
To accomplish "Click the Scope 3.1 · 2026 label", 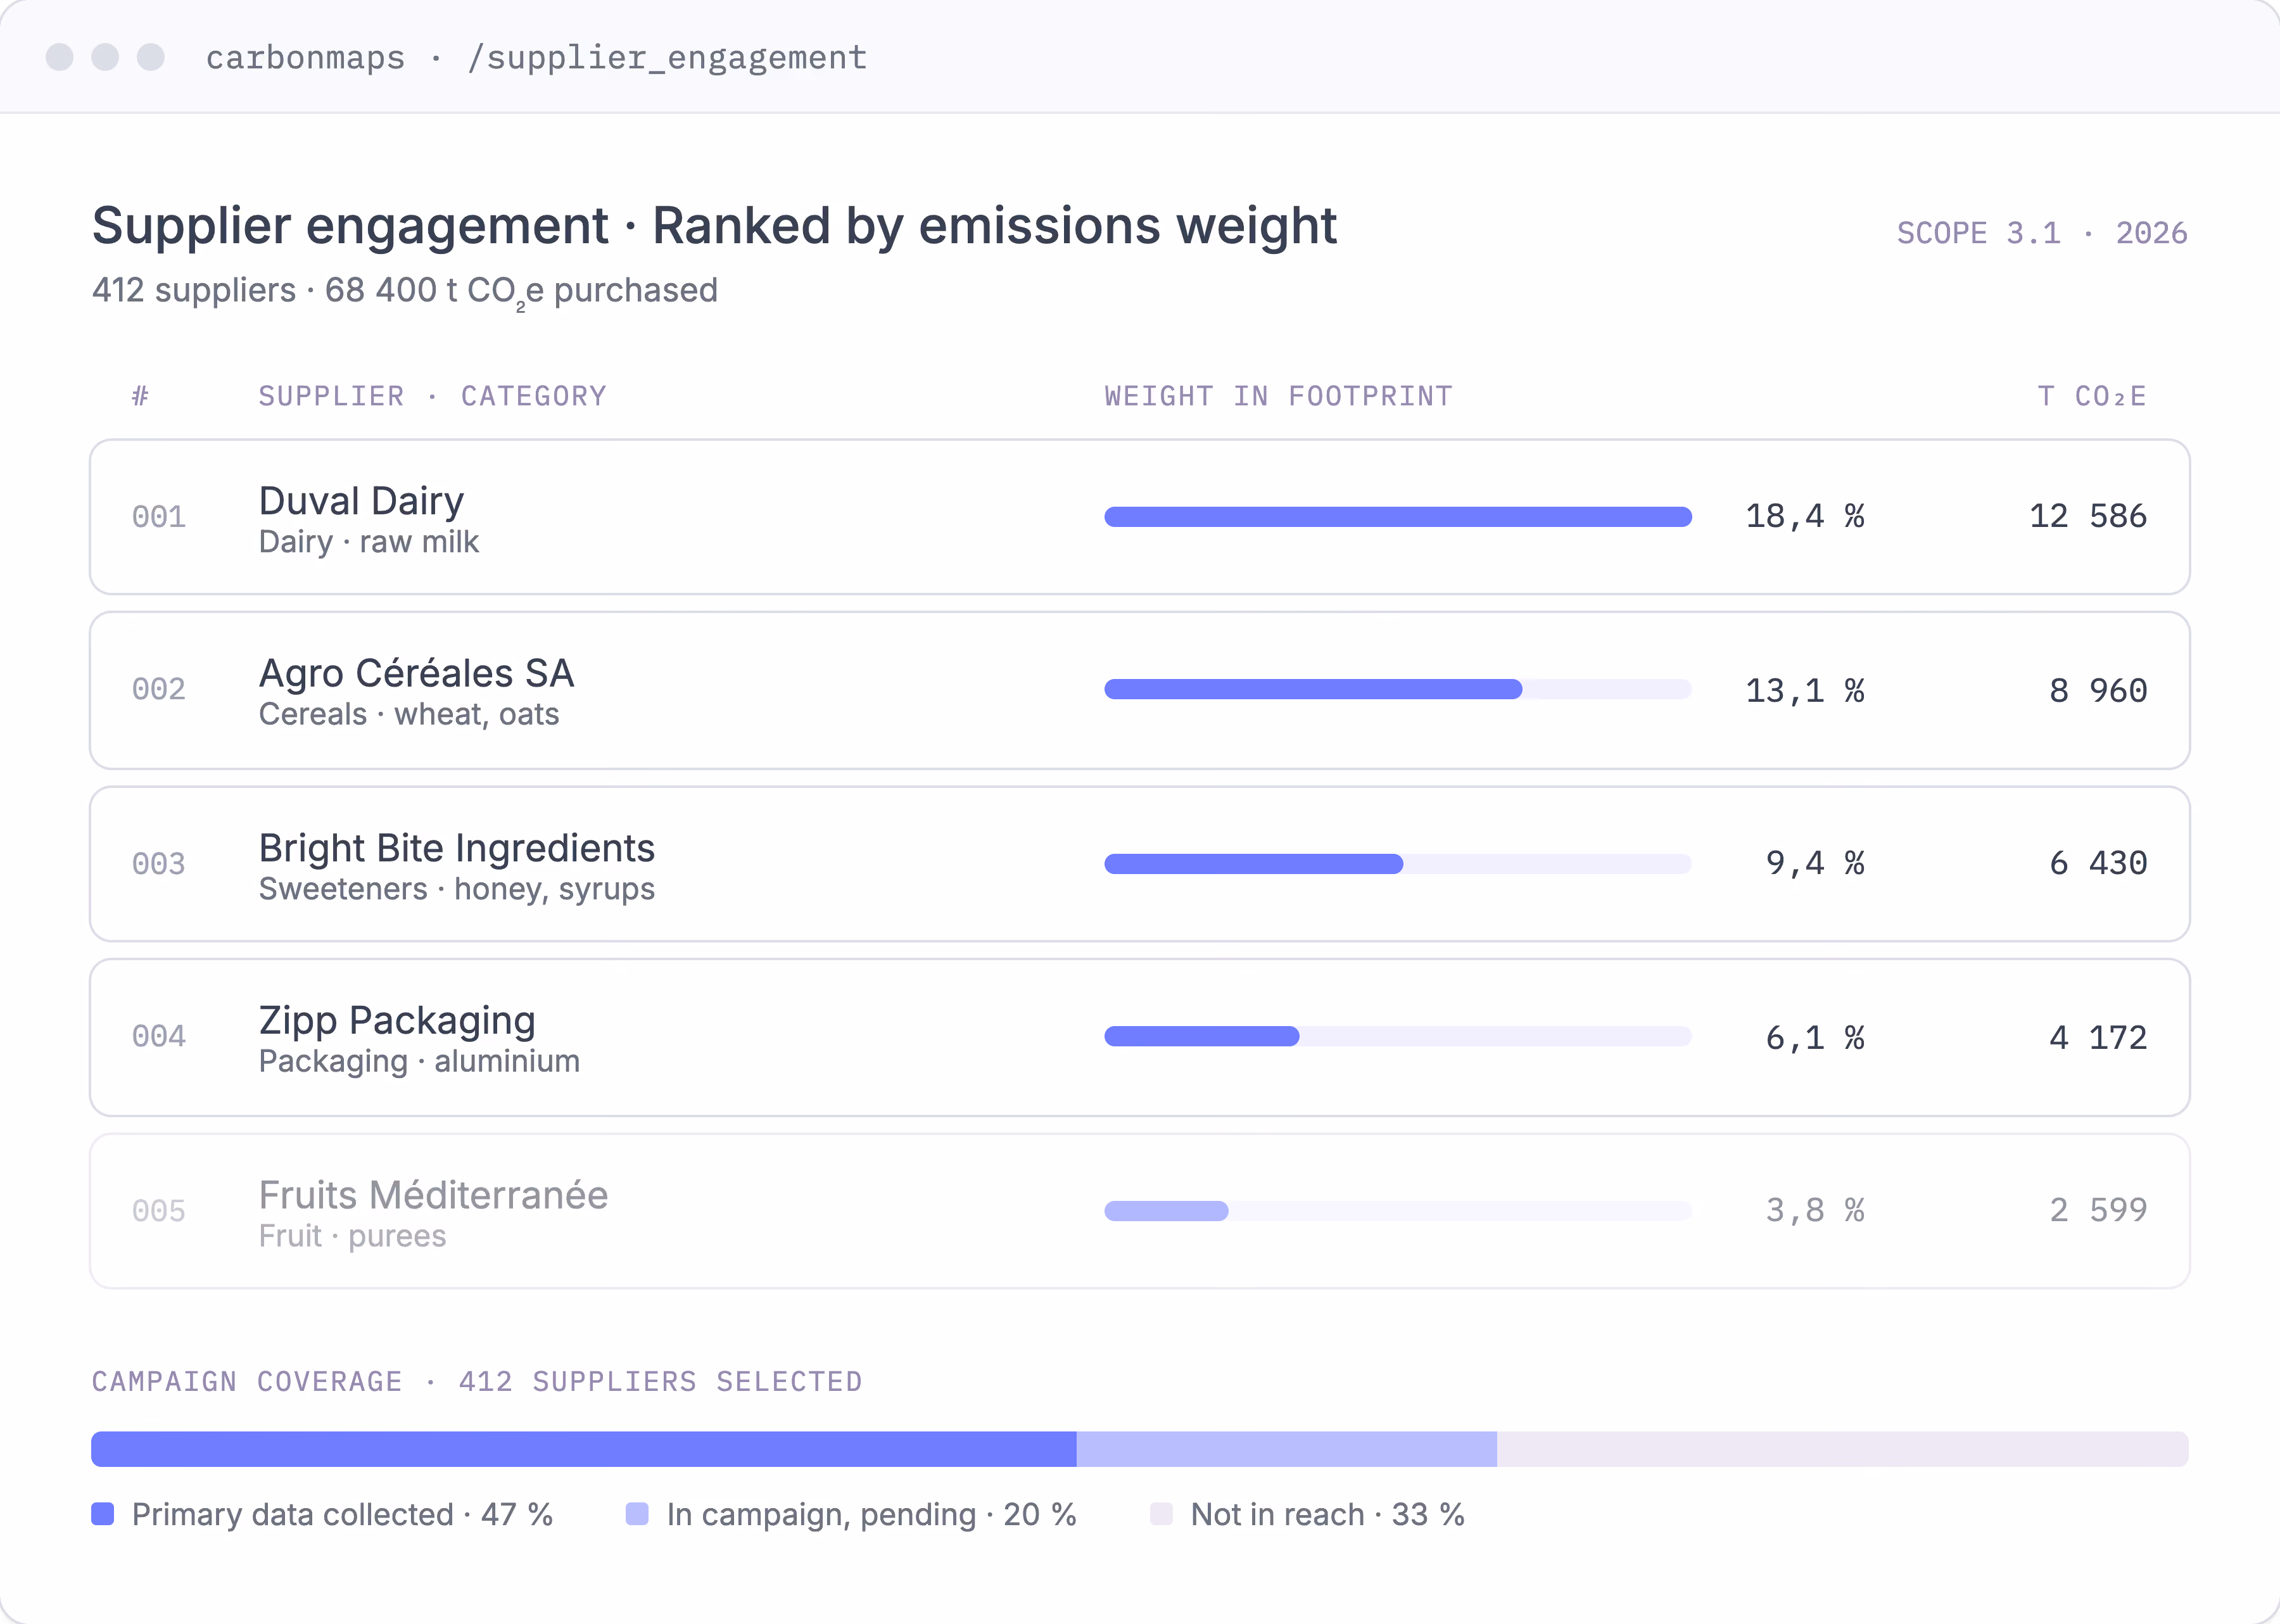I will coord(2042,233).
